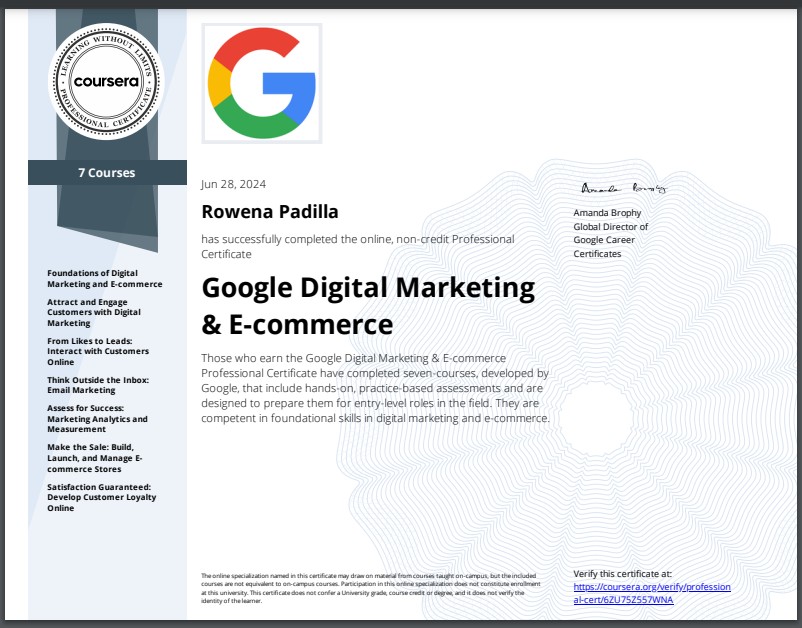Click the Assess for Success course entry
This screenshot has height=628, width=802.
click(x=100, y=418)
